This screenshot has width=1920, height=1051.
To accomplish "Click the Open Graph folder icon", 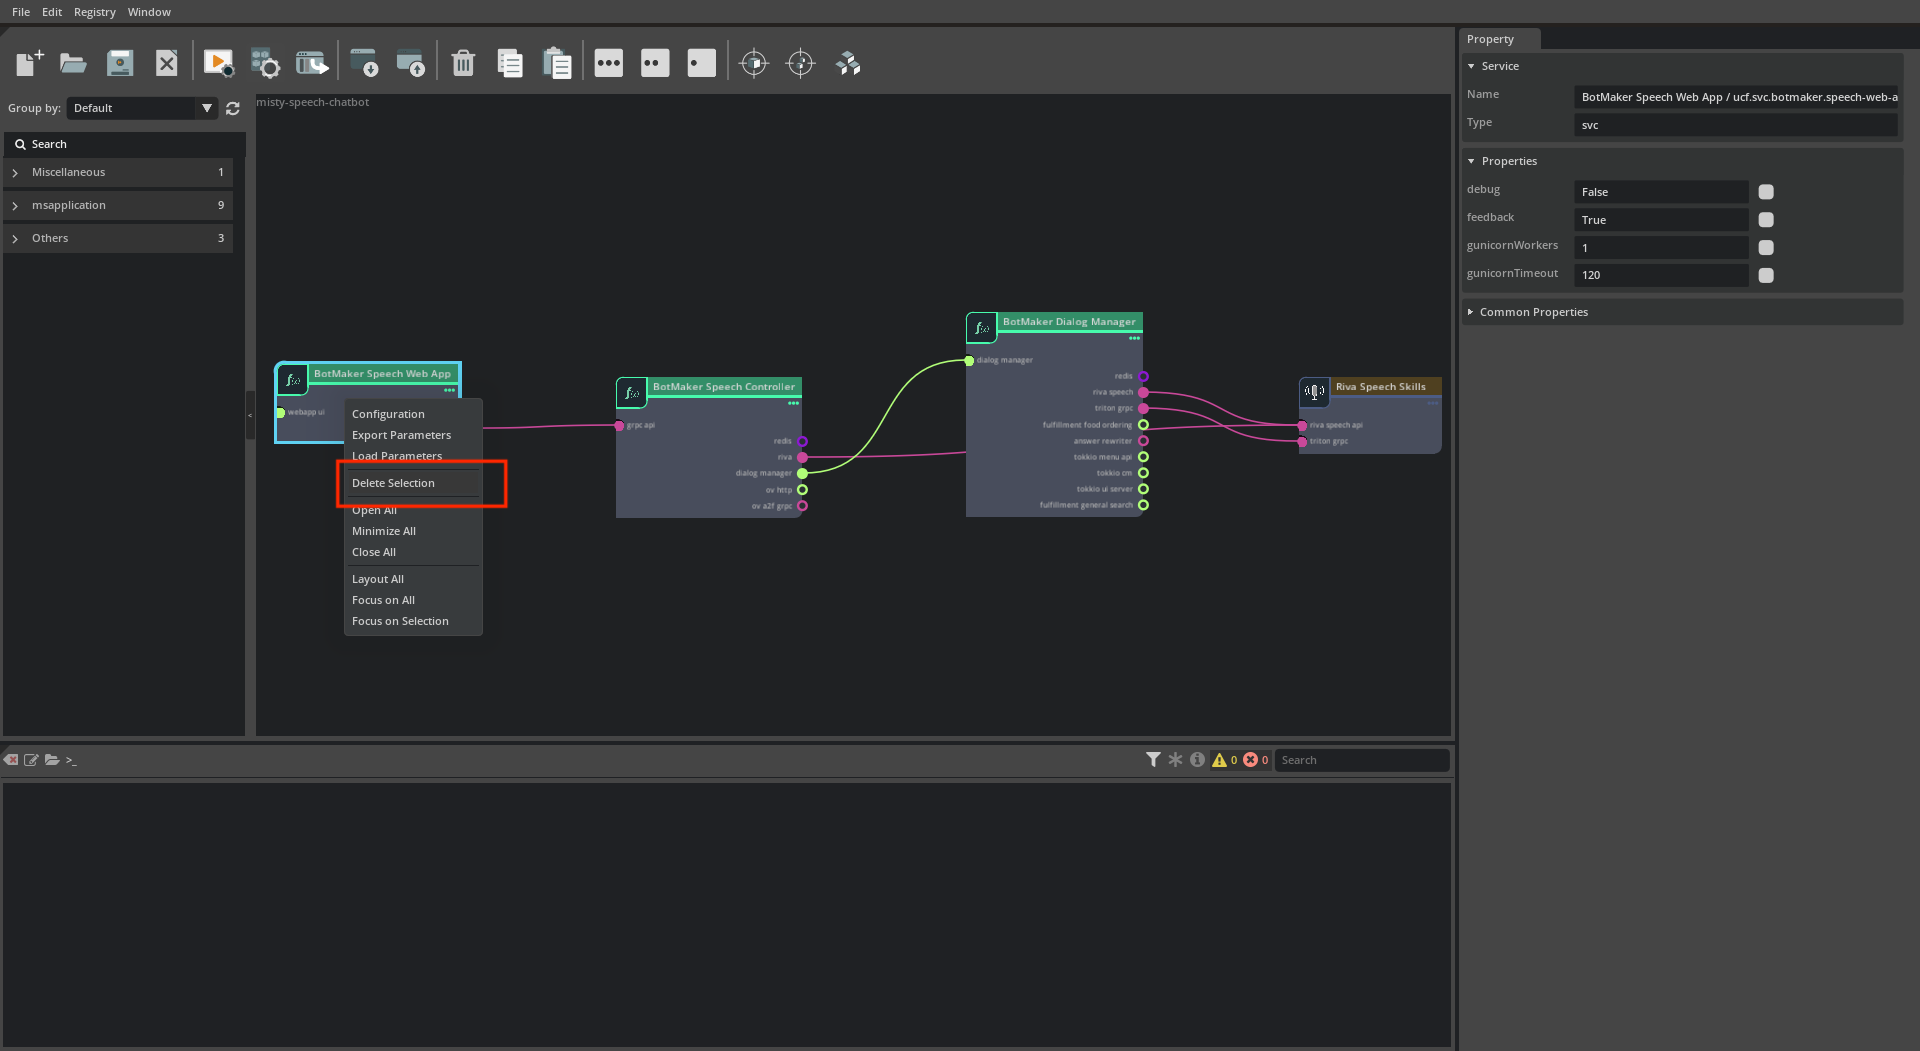I will point(73,63).
